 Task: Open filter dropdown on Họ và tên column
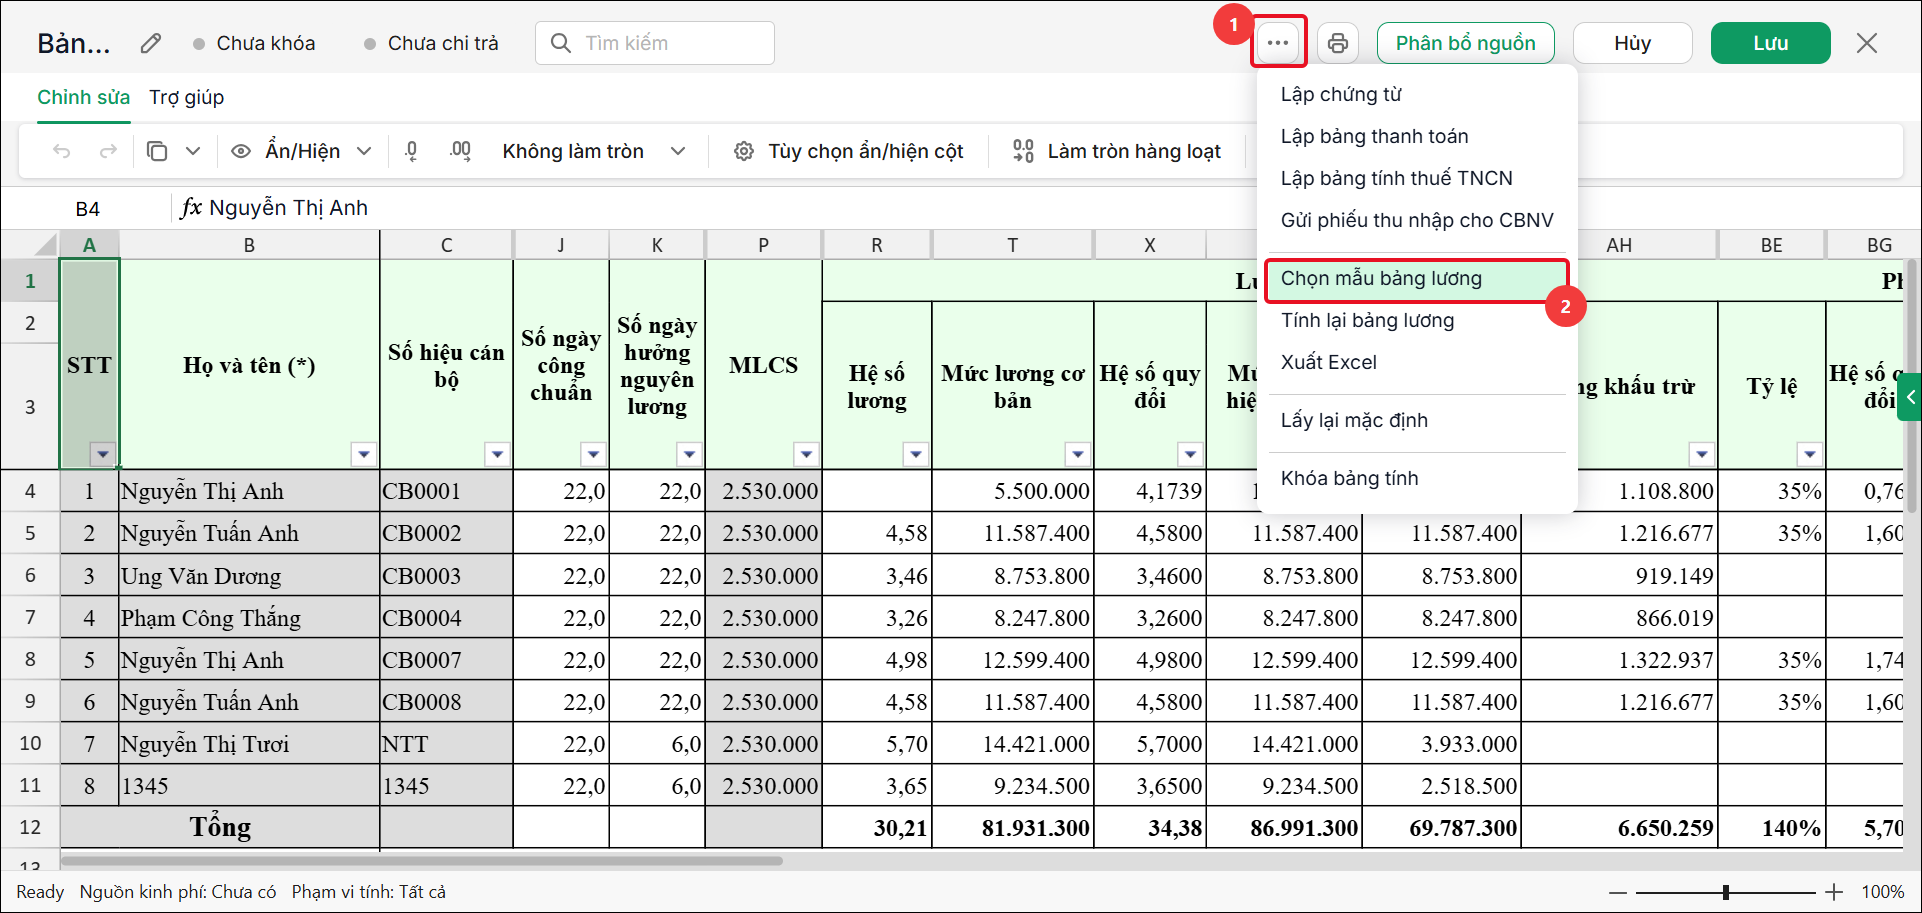click(364, 454)
